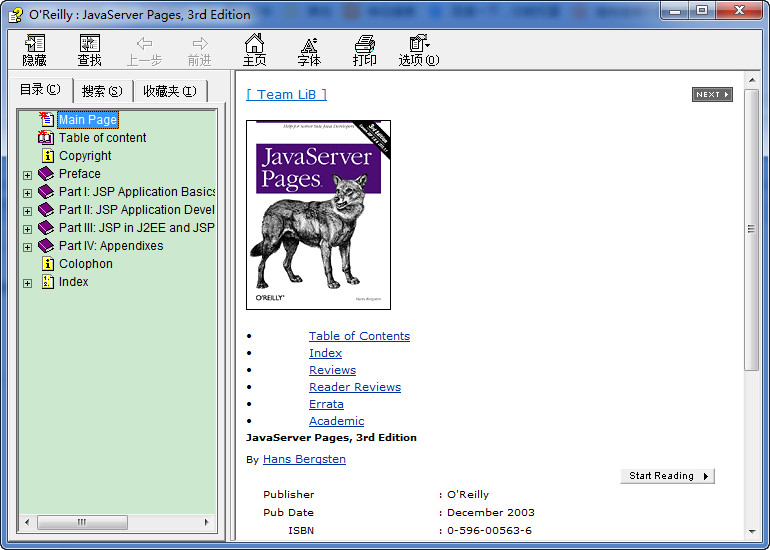Switch to the 搜索 (Search) tab
The image size is (770, 550).
[x=102, y=91]
